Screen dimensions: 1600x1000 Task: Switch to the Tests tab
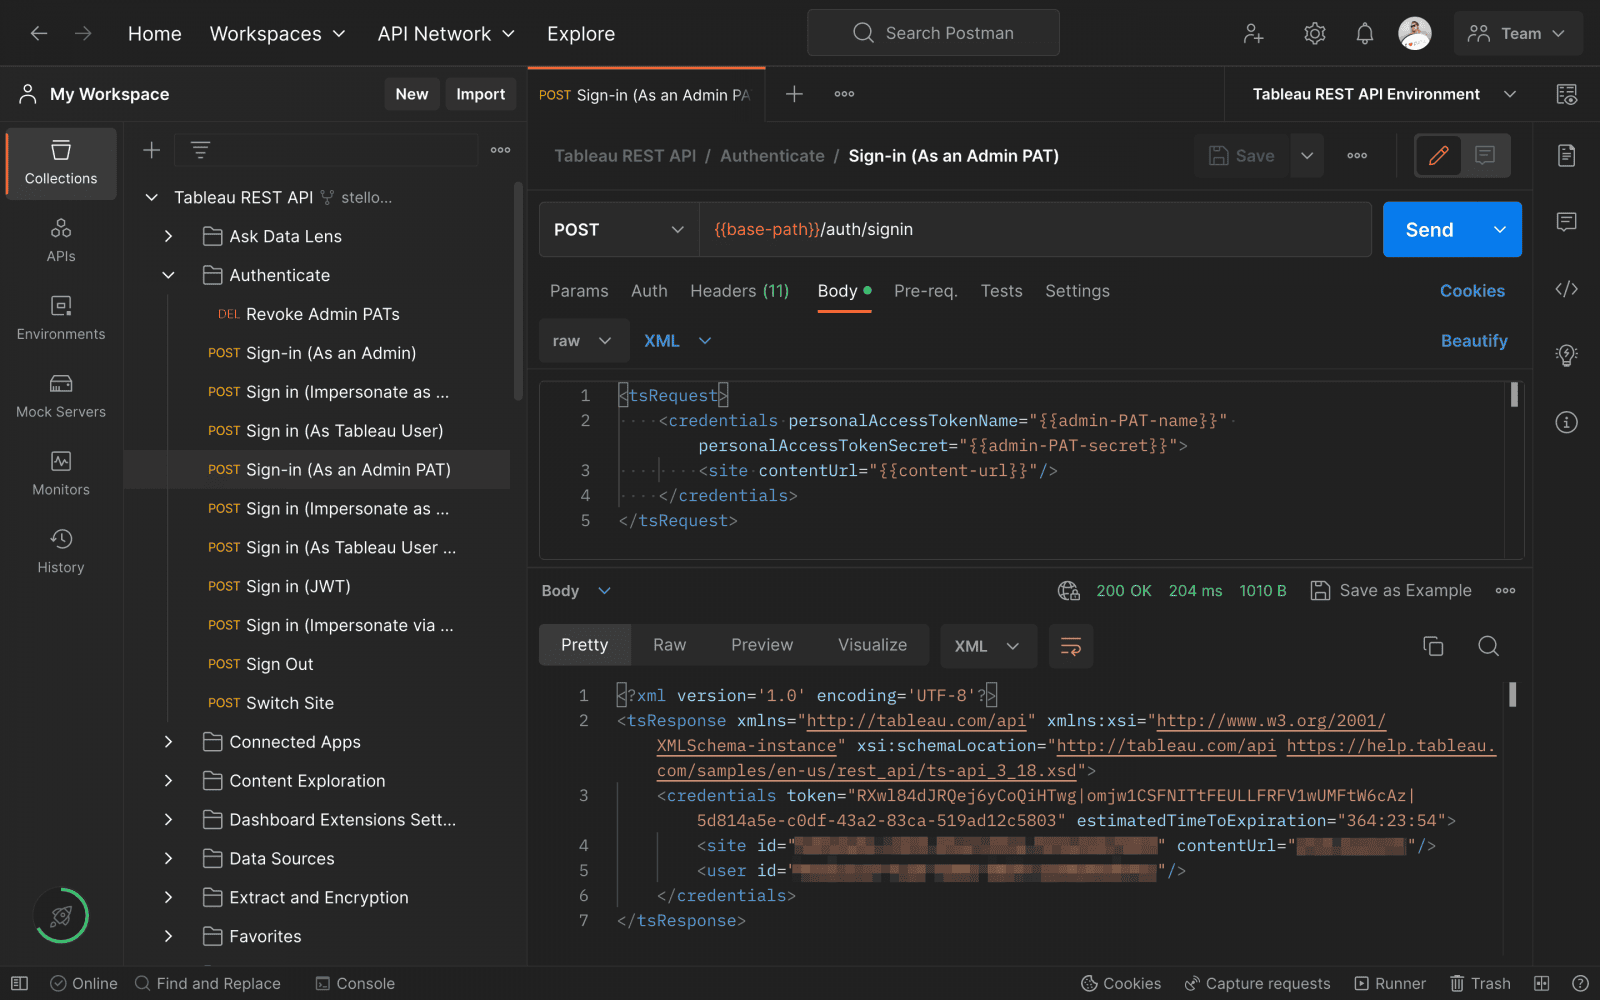pos(1002,291)
